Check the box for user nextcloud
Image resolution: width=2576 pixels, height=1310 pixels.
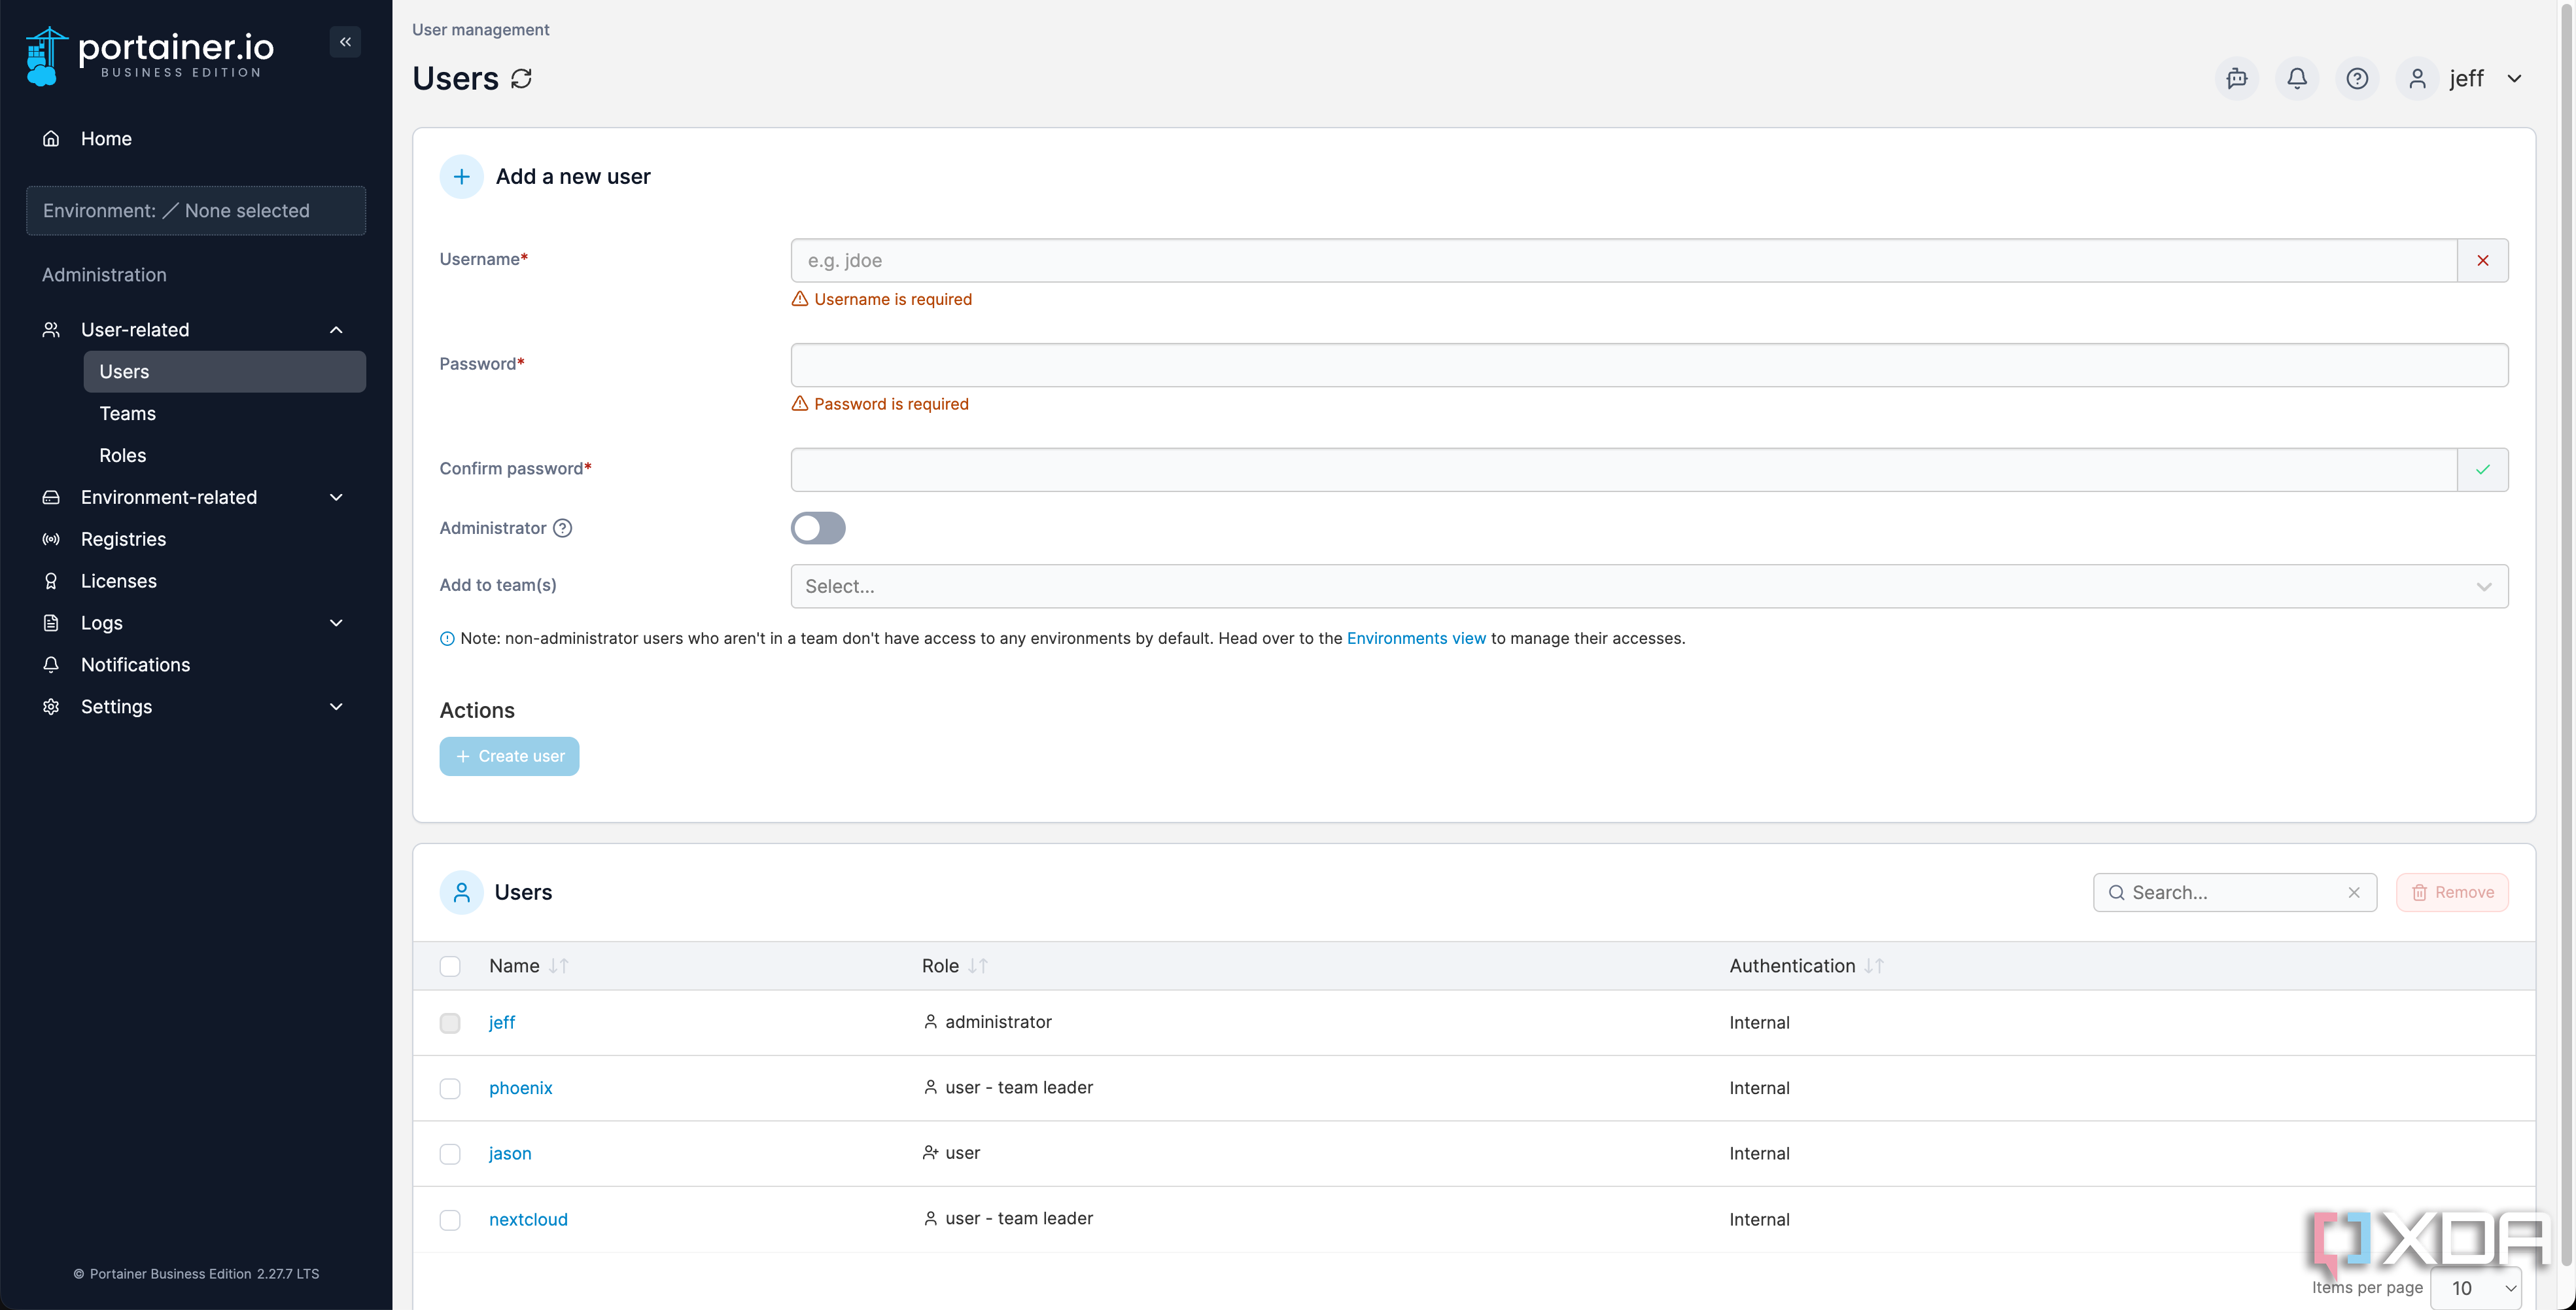click(x=450, y=1220)
